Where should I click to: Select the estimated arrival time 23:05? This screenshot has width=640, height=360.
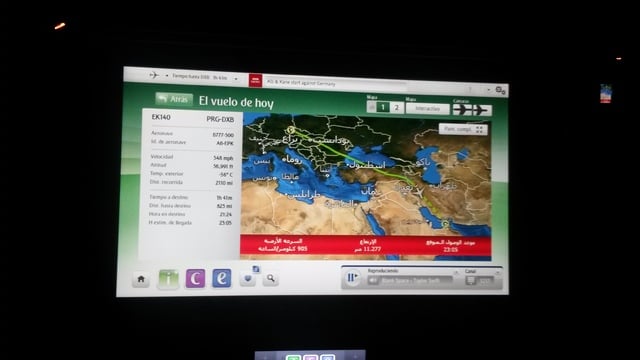[x=225, y=223]
